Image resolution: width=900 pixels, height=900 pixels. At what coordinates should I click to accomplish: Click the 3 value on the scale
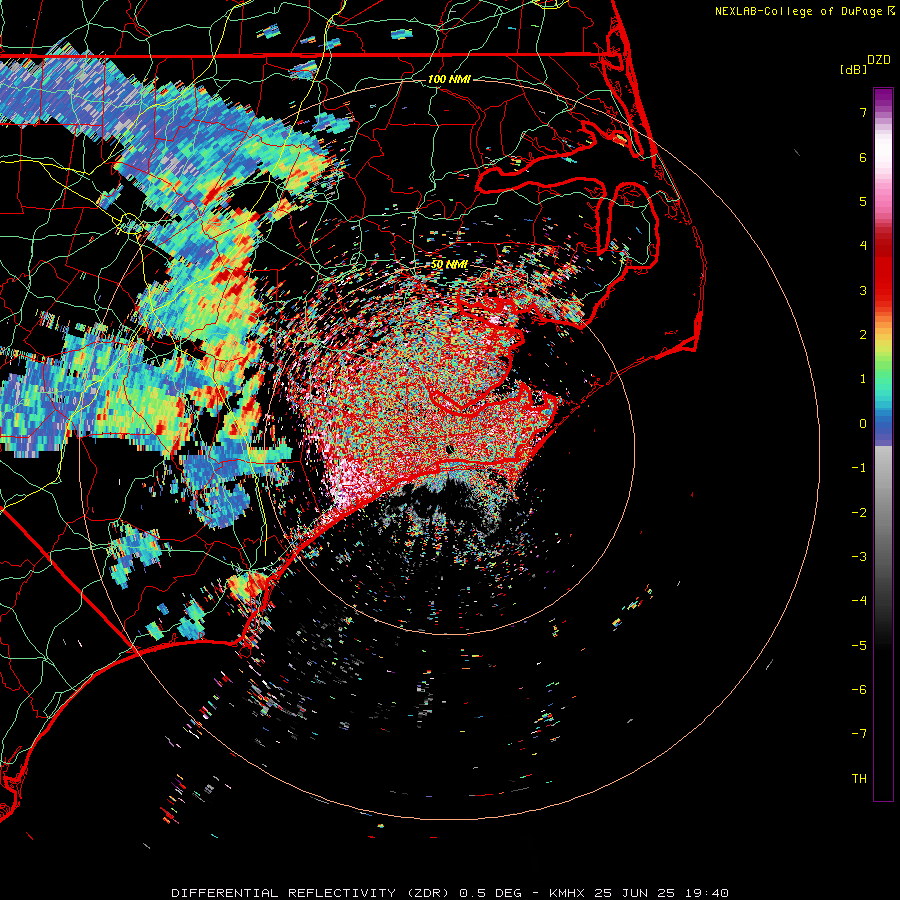(x=863, y=290)
